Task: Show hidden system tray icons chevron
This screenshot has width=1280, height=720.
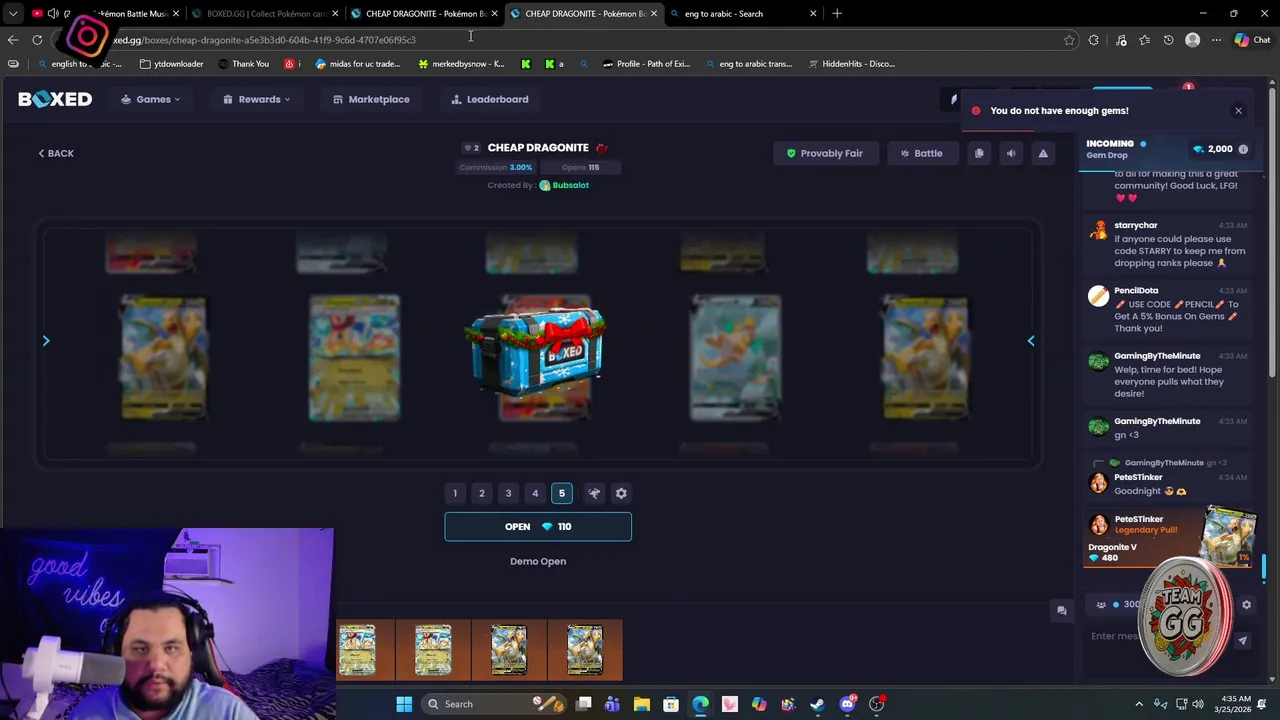Action: click(x=1138, y=704)
